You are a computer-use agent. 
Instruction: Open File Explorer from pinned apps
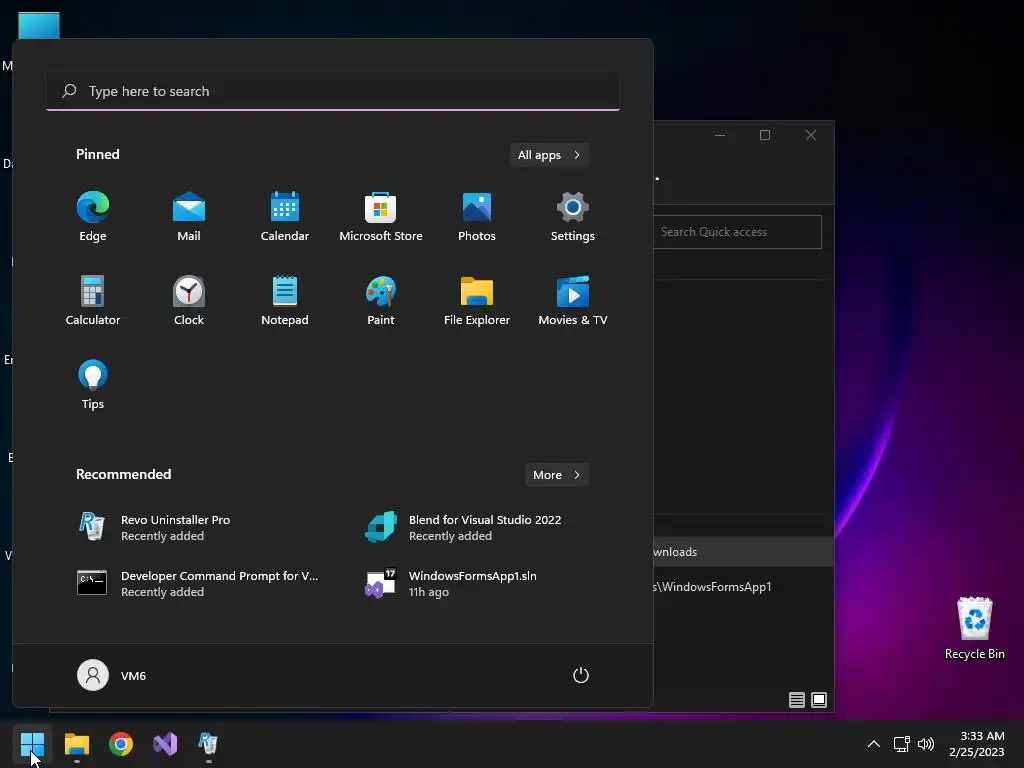click(477, 300)
